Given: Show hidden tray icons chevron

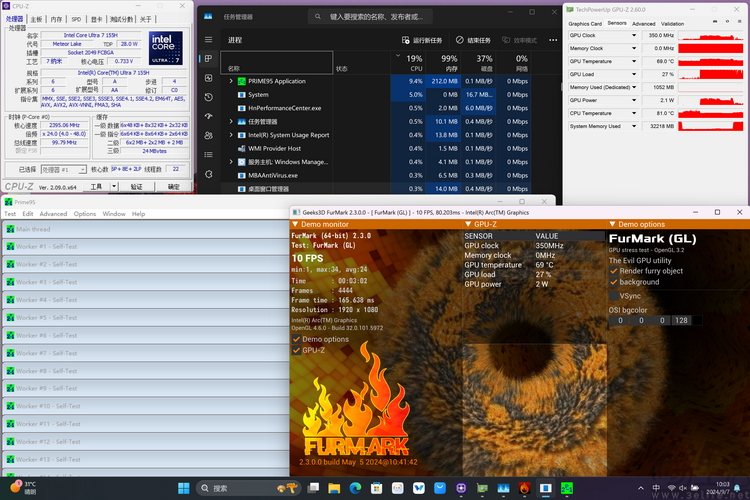Looking at the screenshot, I should (x=640, y=488).
